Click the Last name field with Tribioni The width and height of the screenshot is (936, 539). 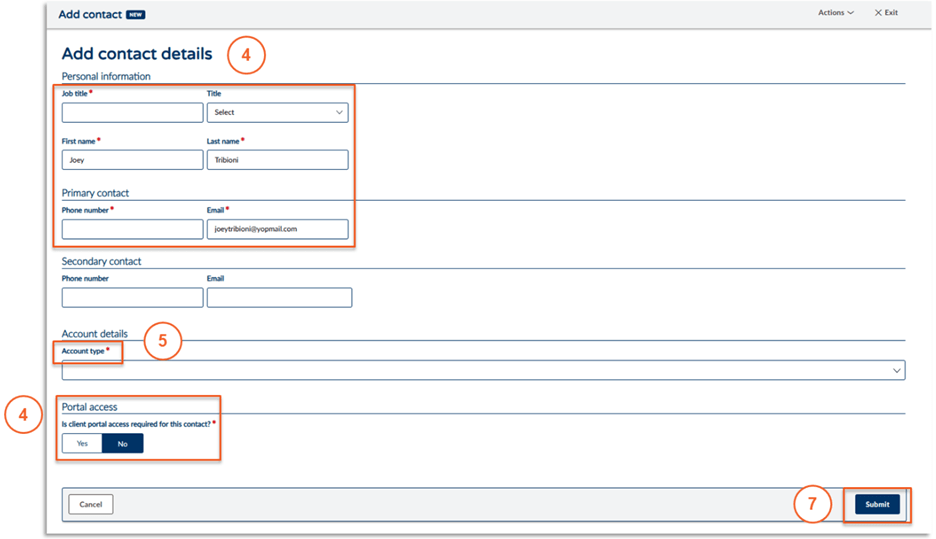pos(277,160)
